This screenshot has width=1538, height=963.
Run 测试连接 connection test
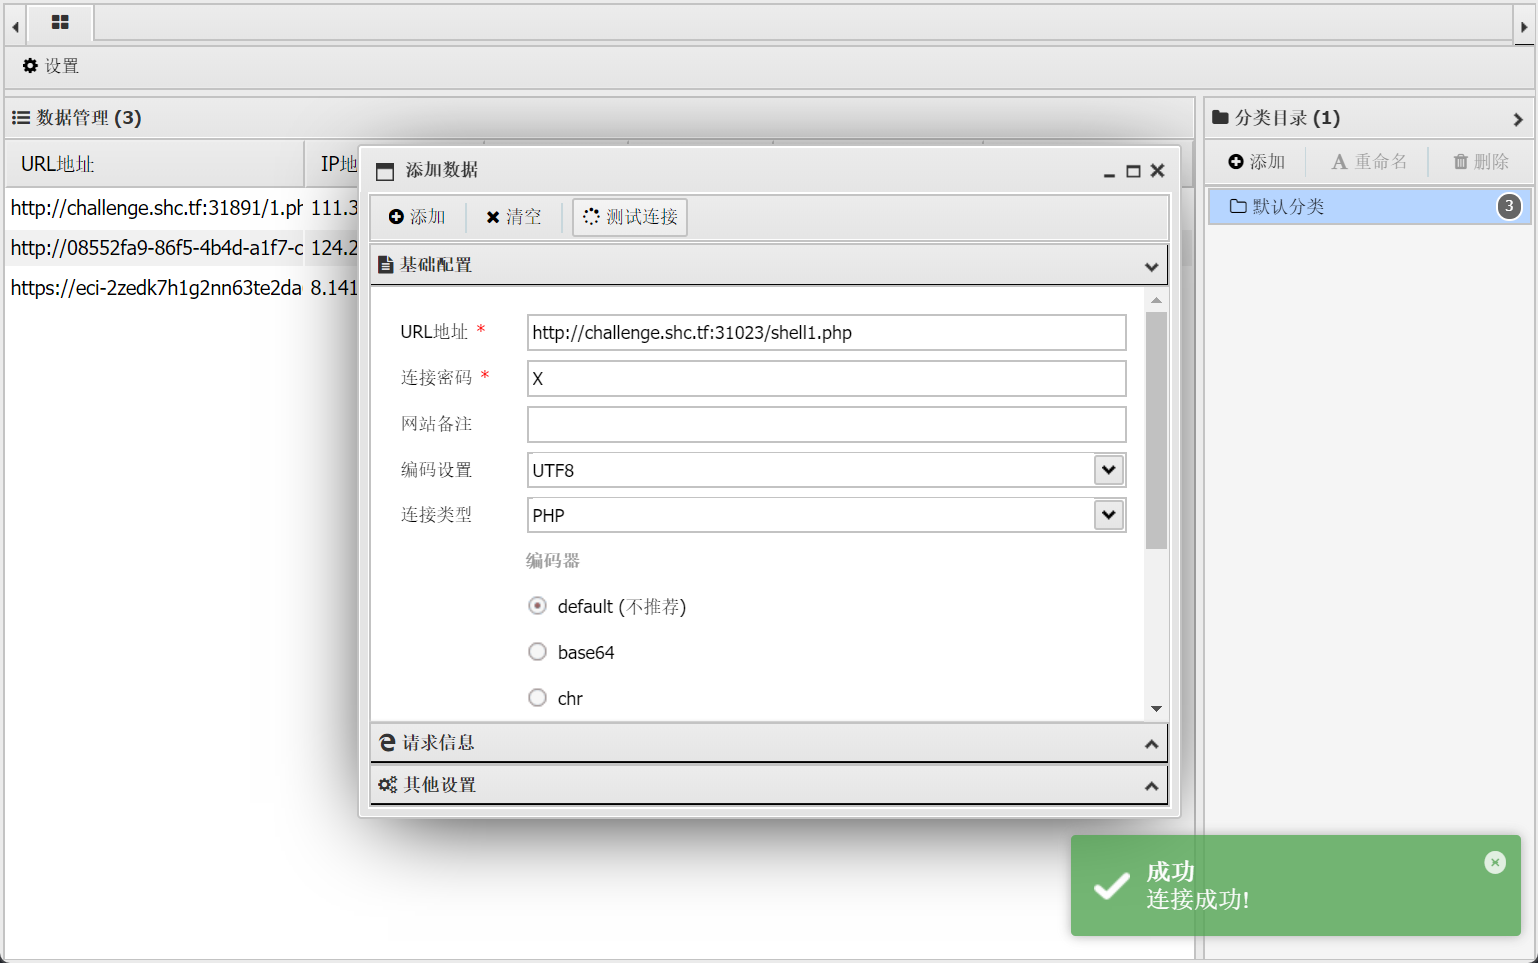click(x=630, y=217)
